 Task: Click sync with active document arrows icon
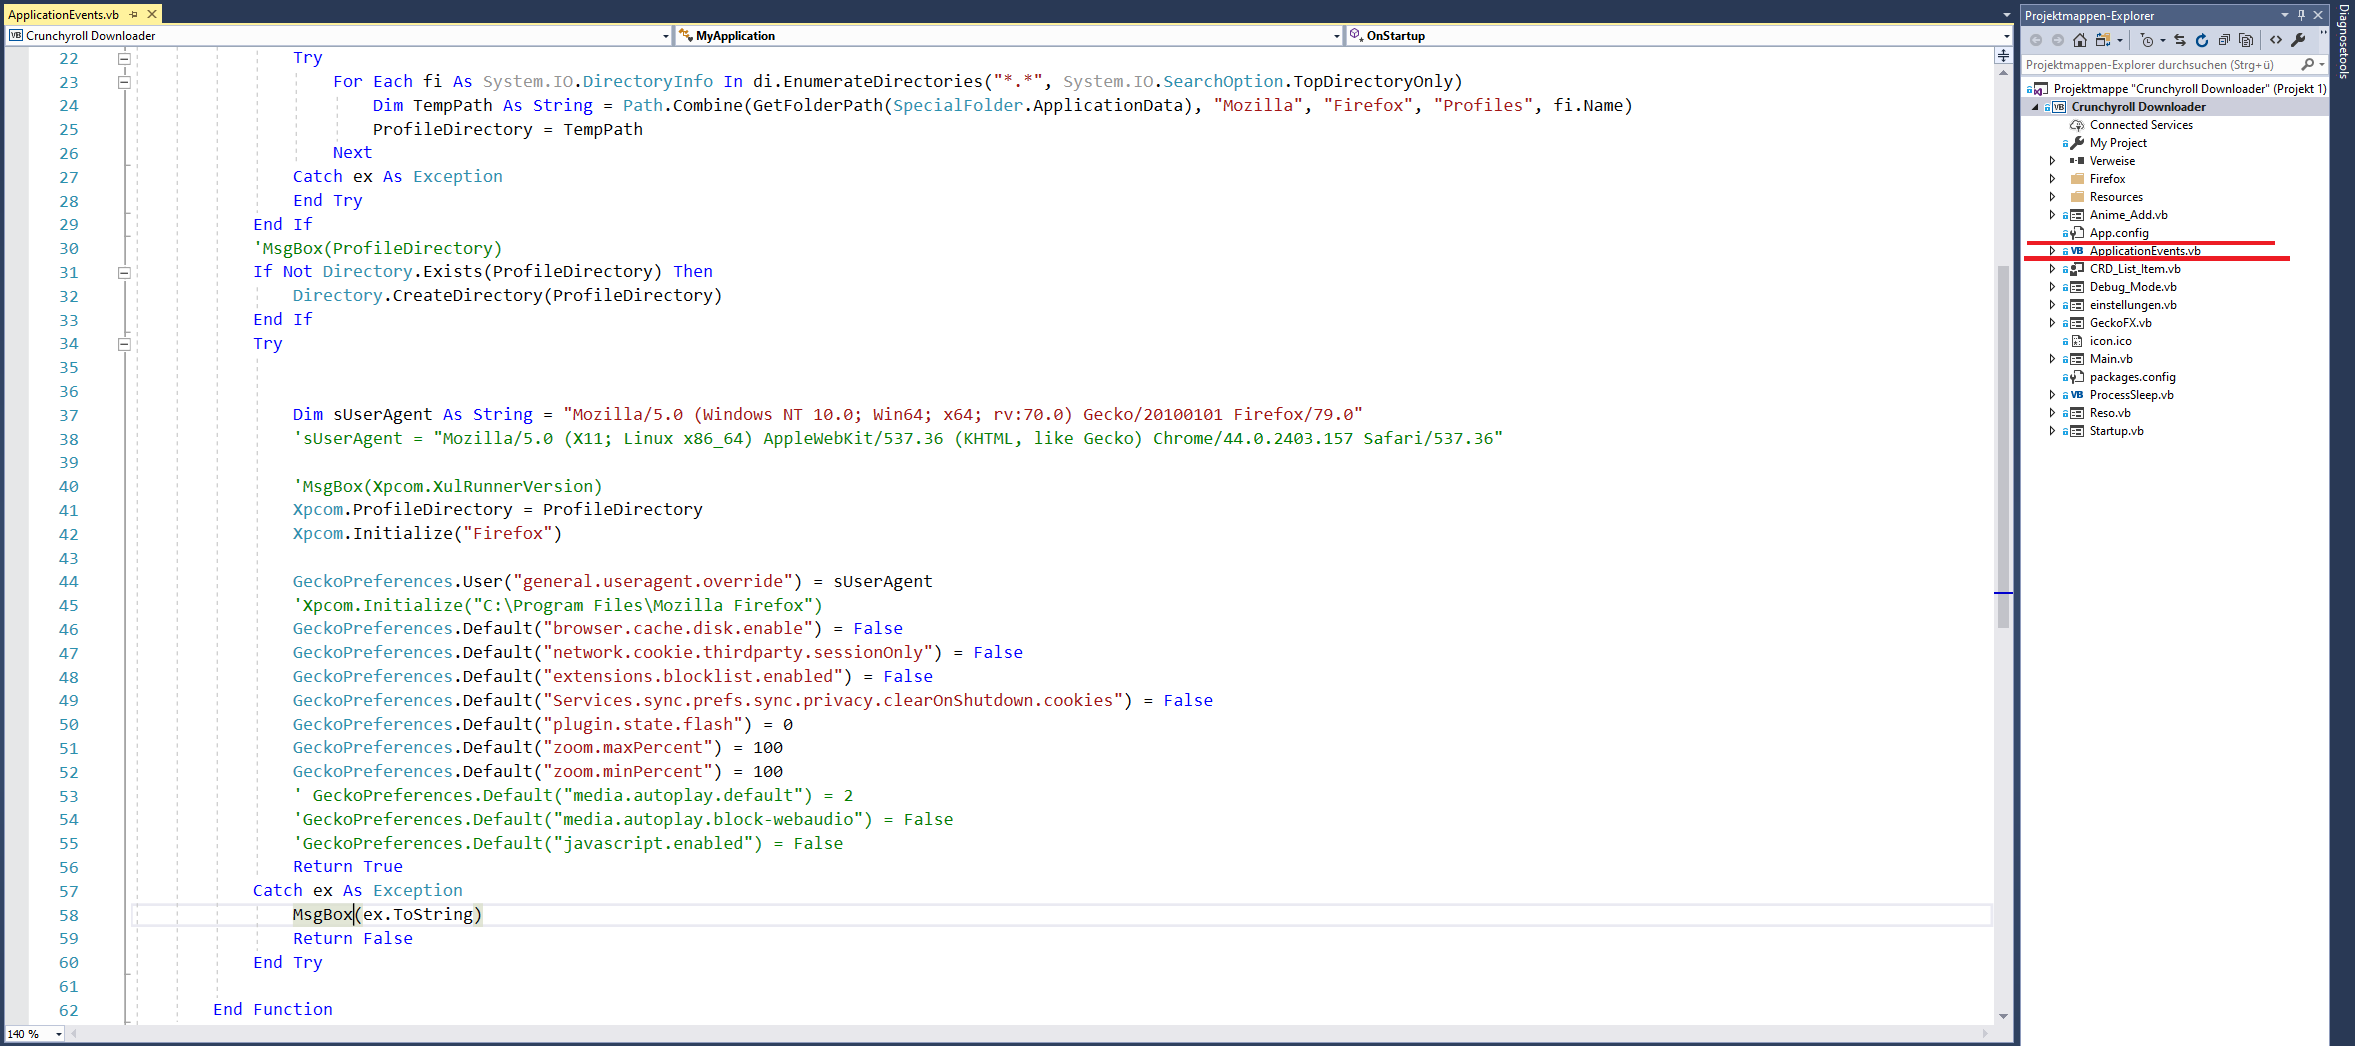tap(2180, 40)
